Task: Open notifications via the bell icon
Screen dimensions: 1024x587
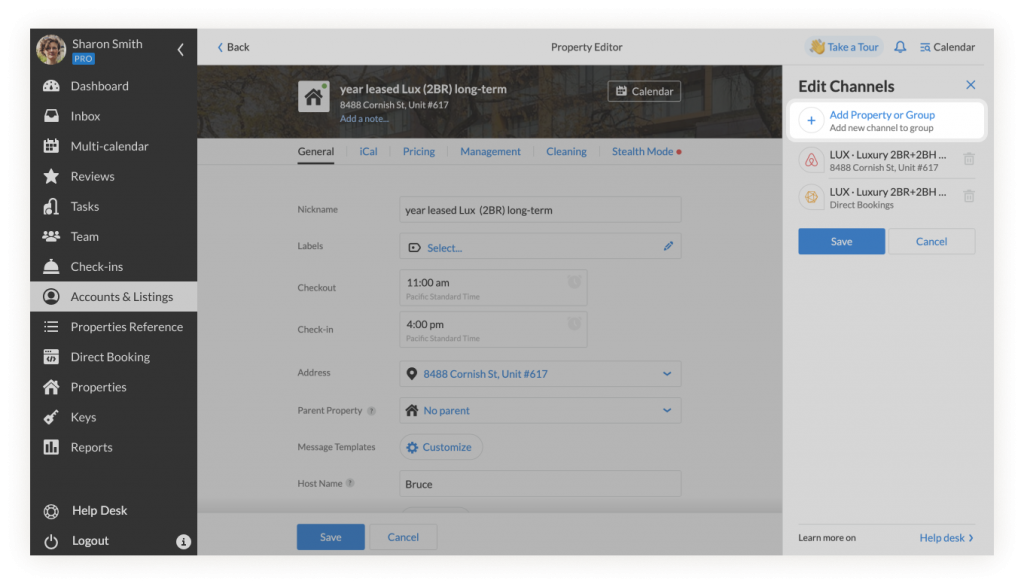Action: tap(901, 46)
